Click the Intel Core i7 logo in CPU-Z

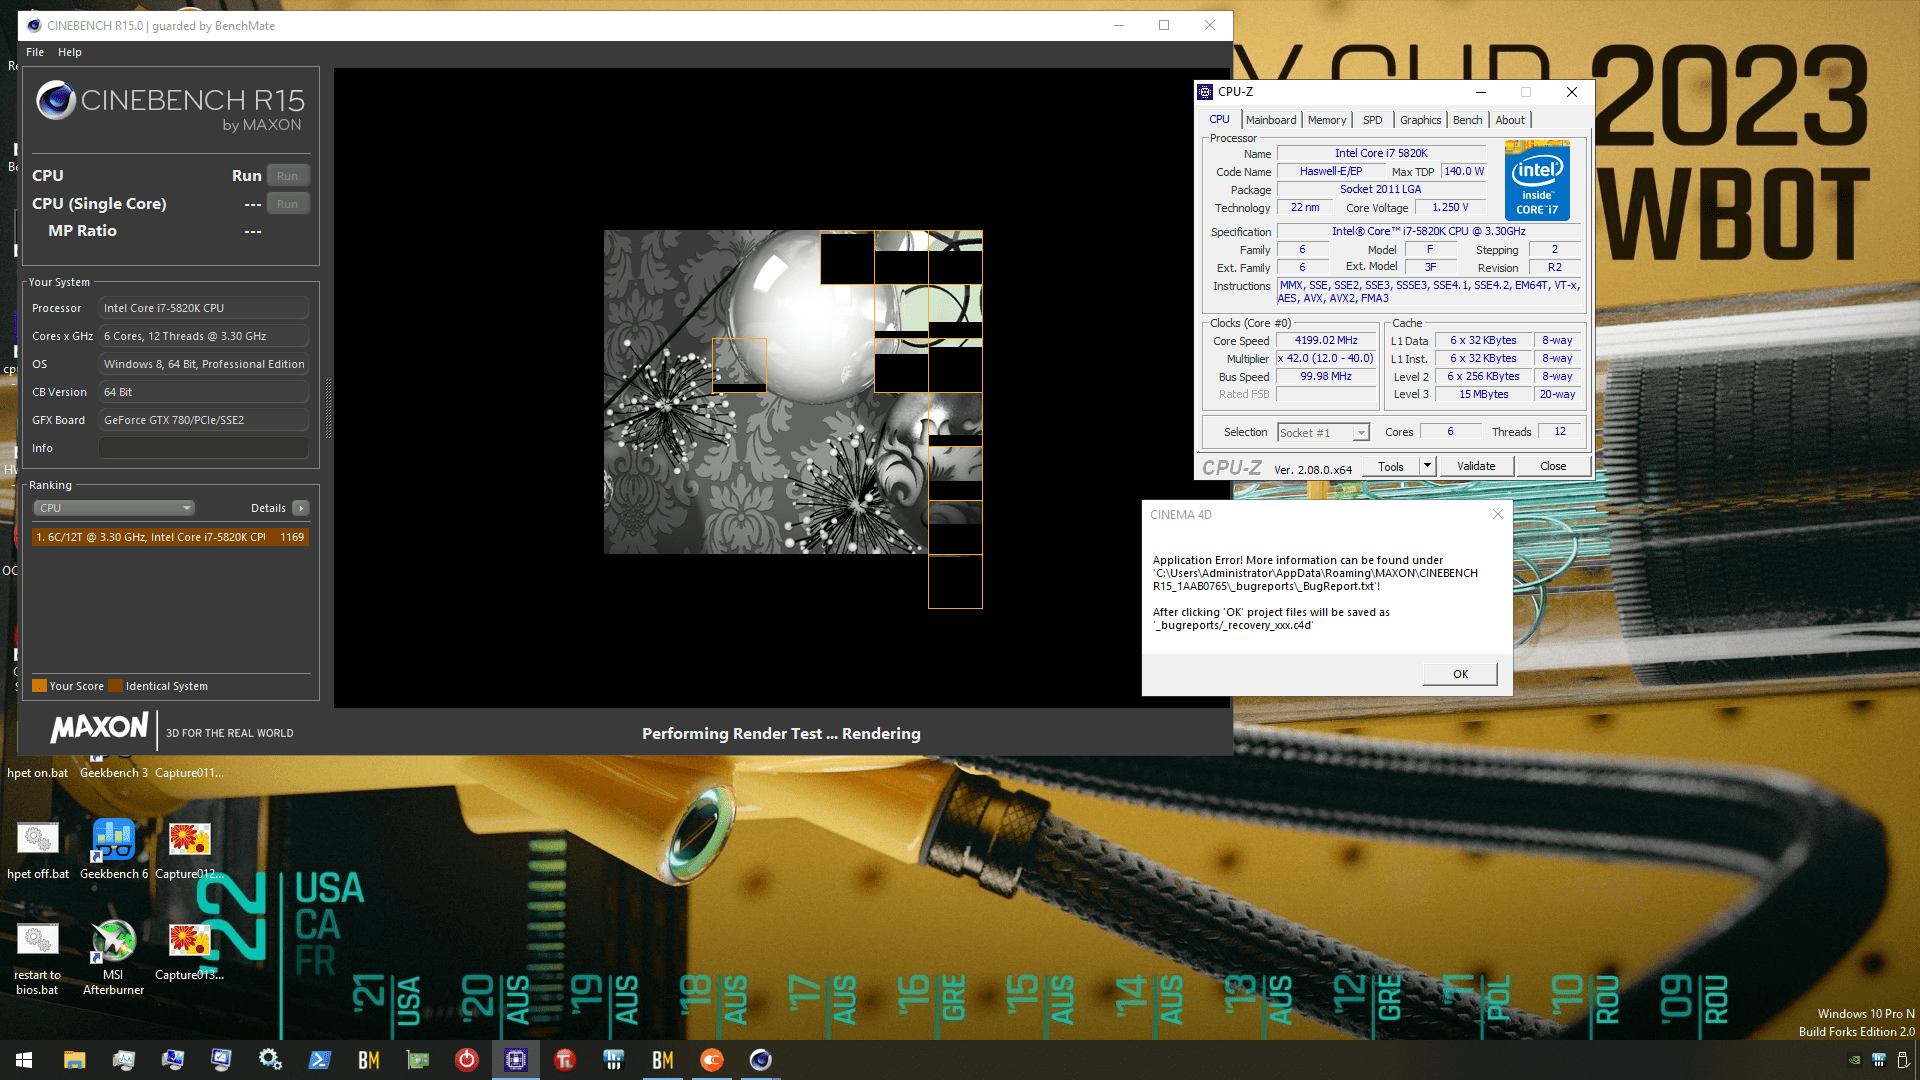pos(1537,181)
